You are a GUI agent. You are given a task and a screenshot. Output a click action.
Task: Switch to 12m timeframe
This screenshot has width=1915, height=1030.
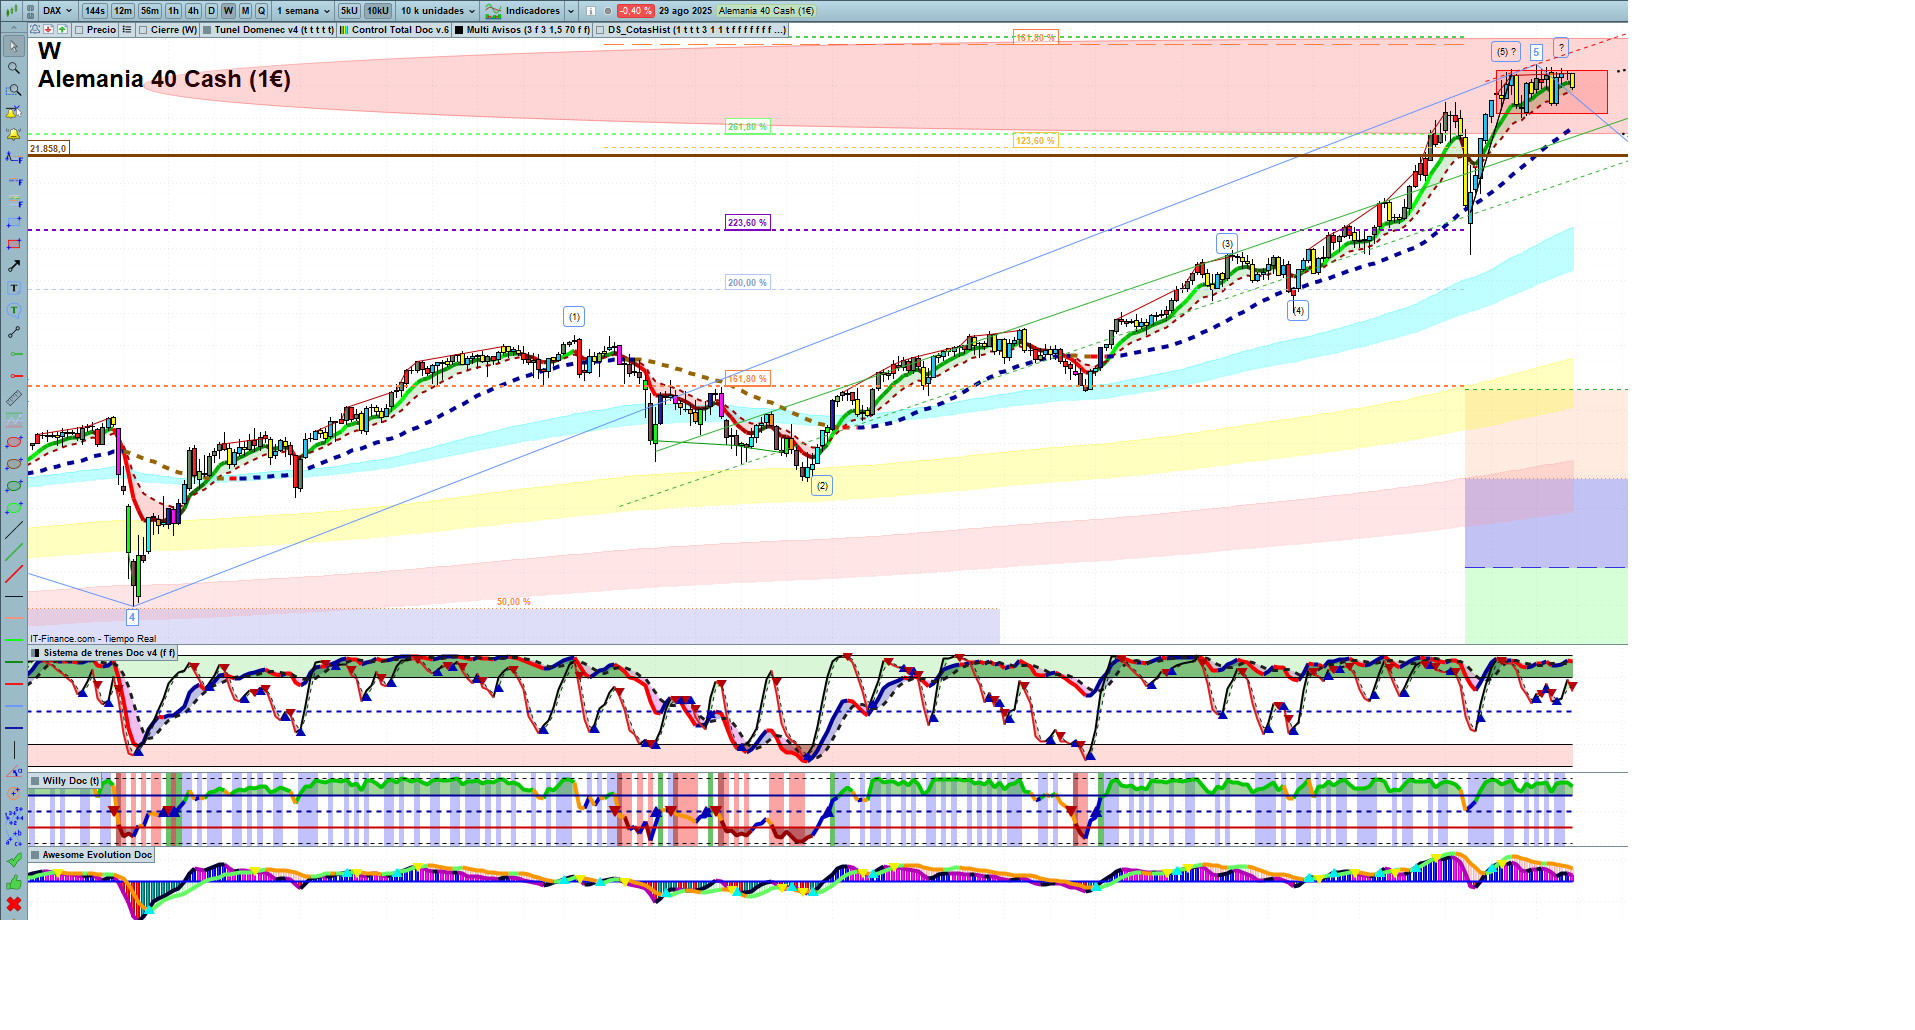123,11
